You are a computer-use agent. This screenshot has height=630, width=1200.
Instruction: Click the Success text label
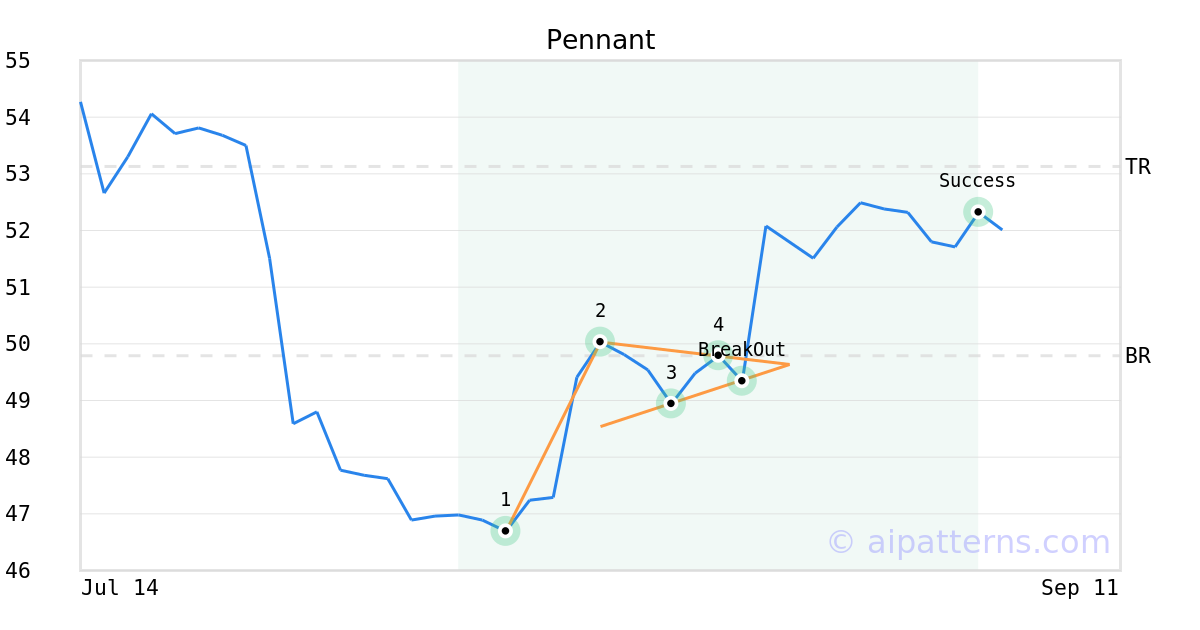click(977, 181)
